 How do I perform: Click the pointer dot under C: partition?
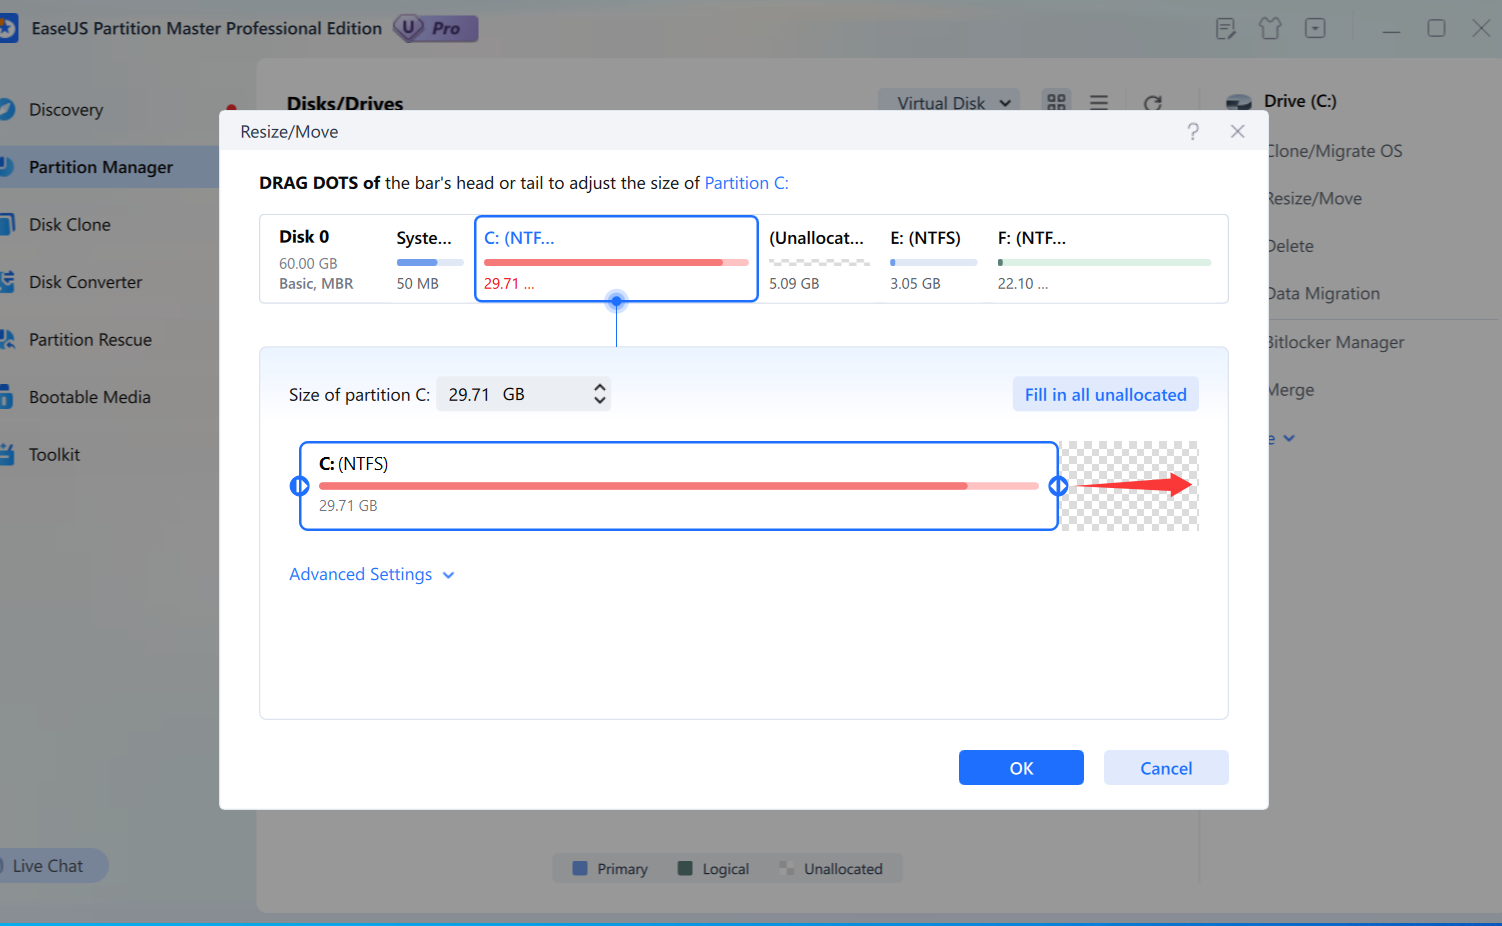(616, 301)
